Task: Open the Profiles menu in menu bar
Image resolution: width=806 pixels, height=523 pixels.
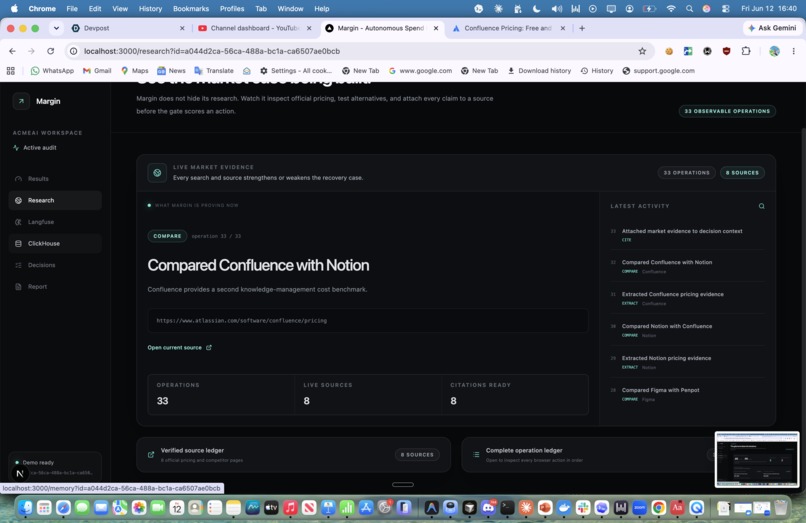Action: (232, 8)
